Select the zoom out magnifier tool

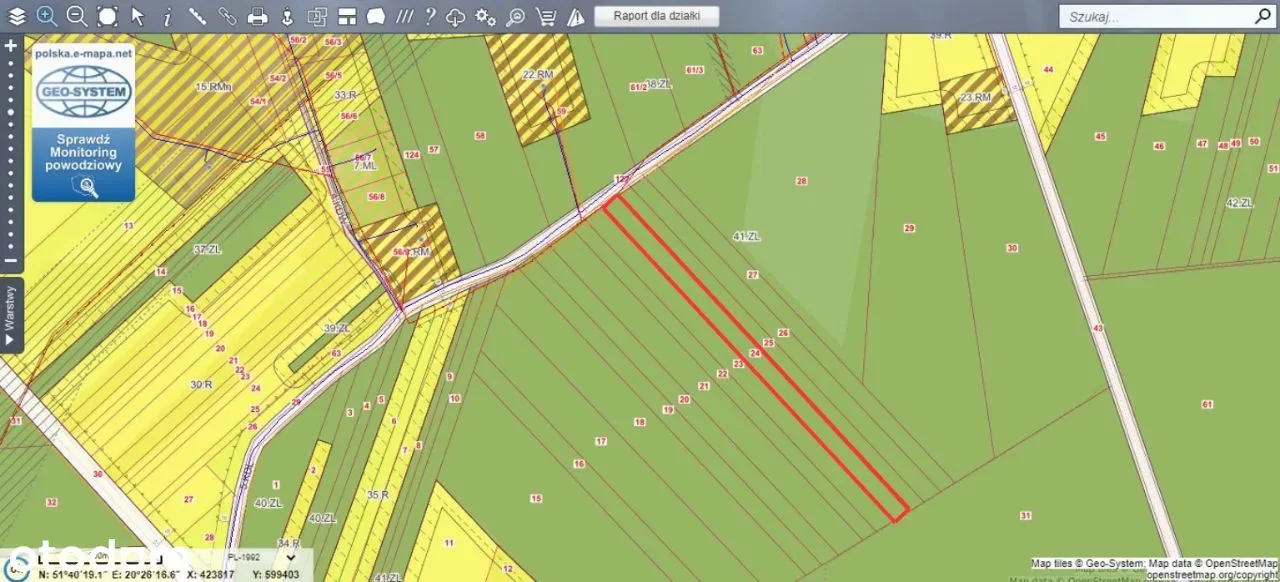point(77,16)
